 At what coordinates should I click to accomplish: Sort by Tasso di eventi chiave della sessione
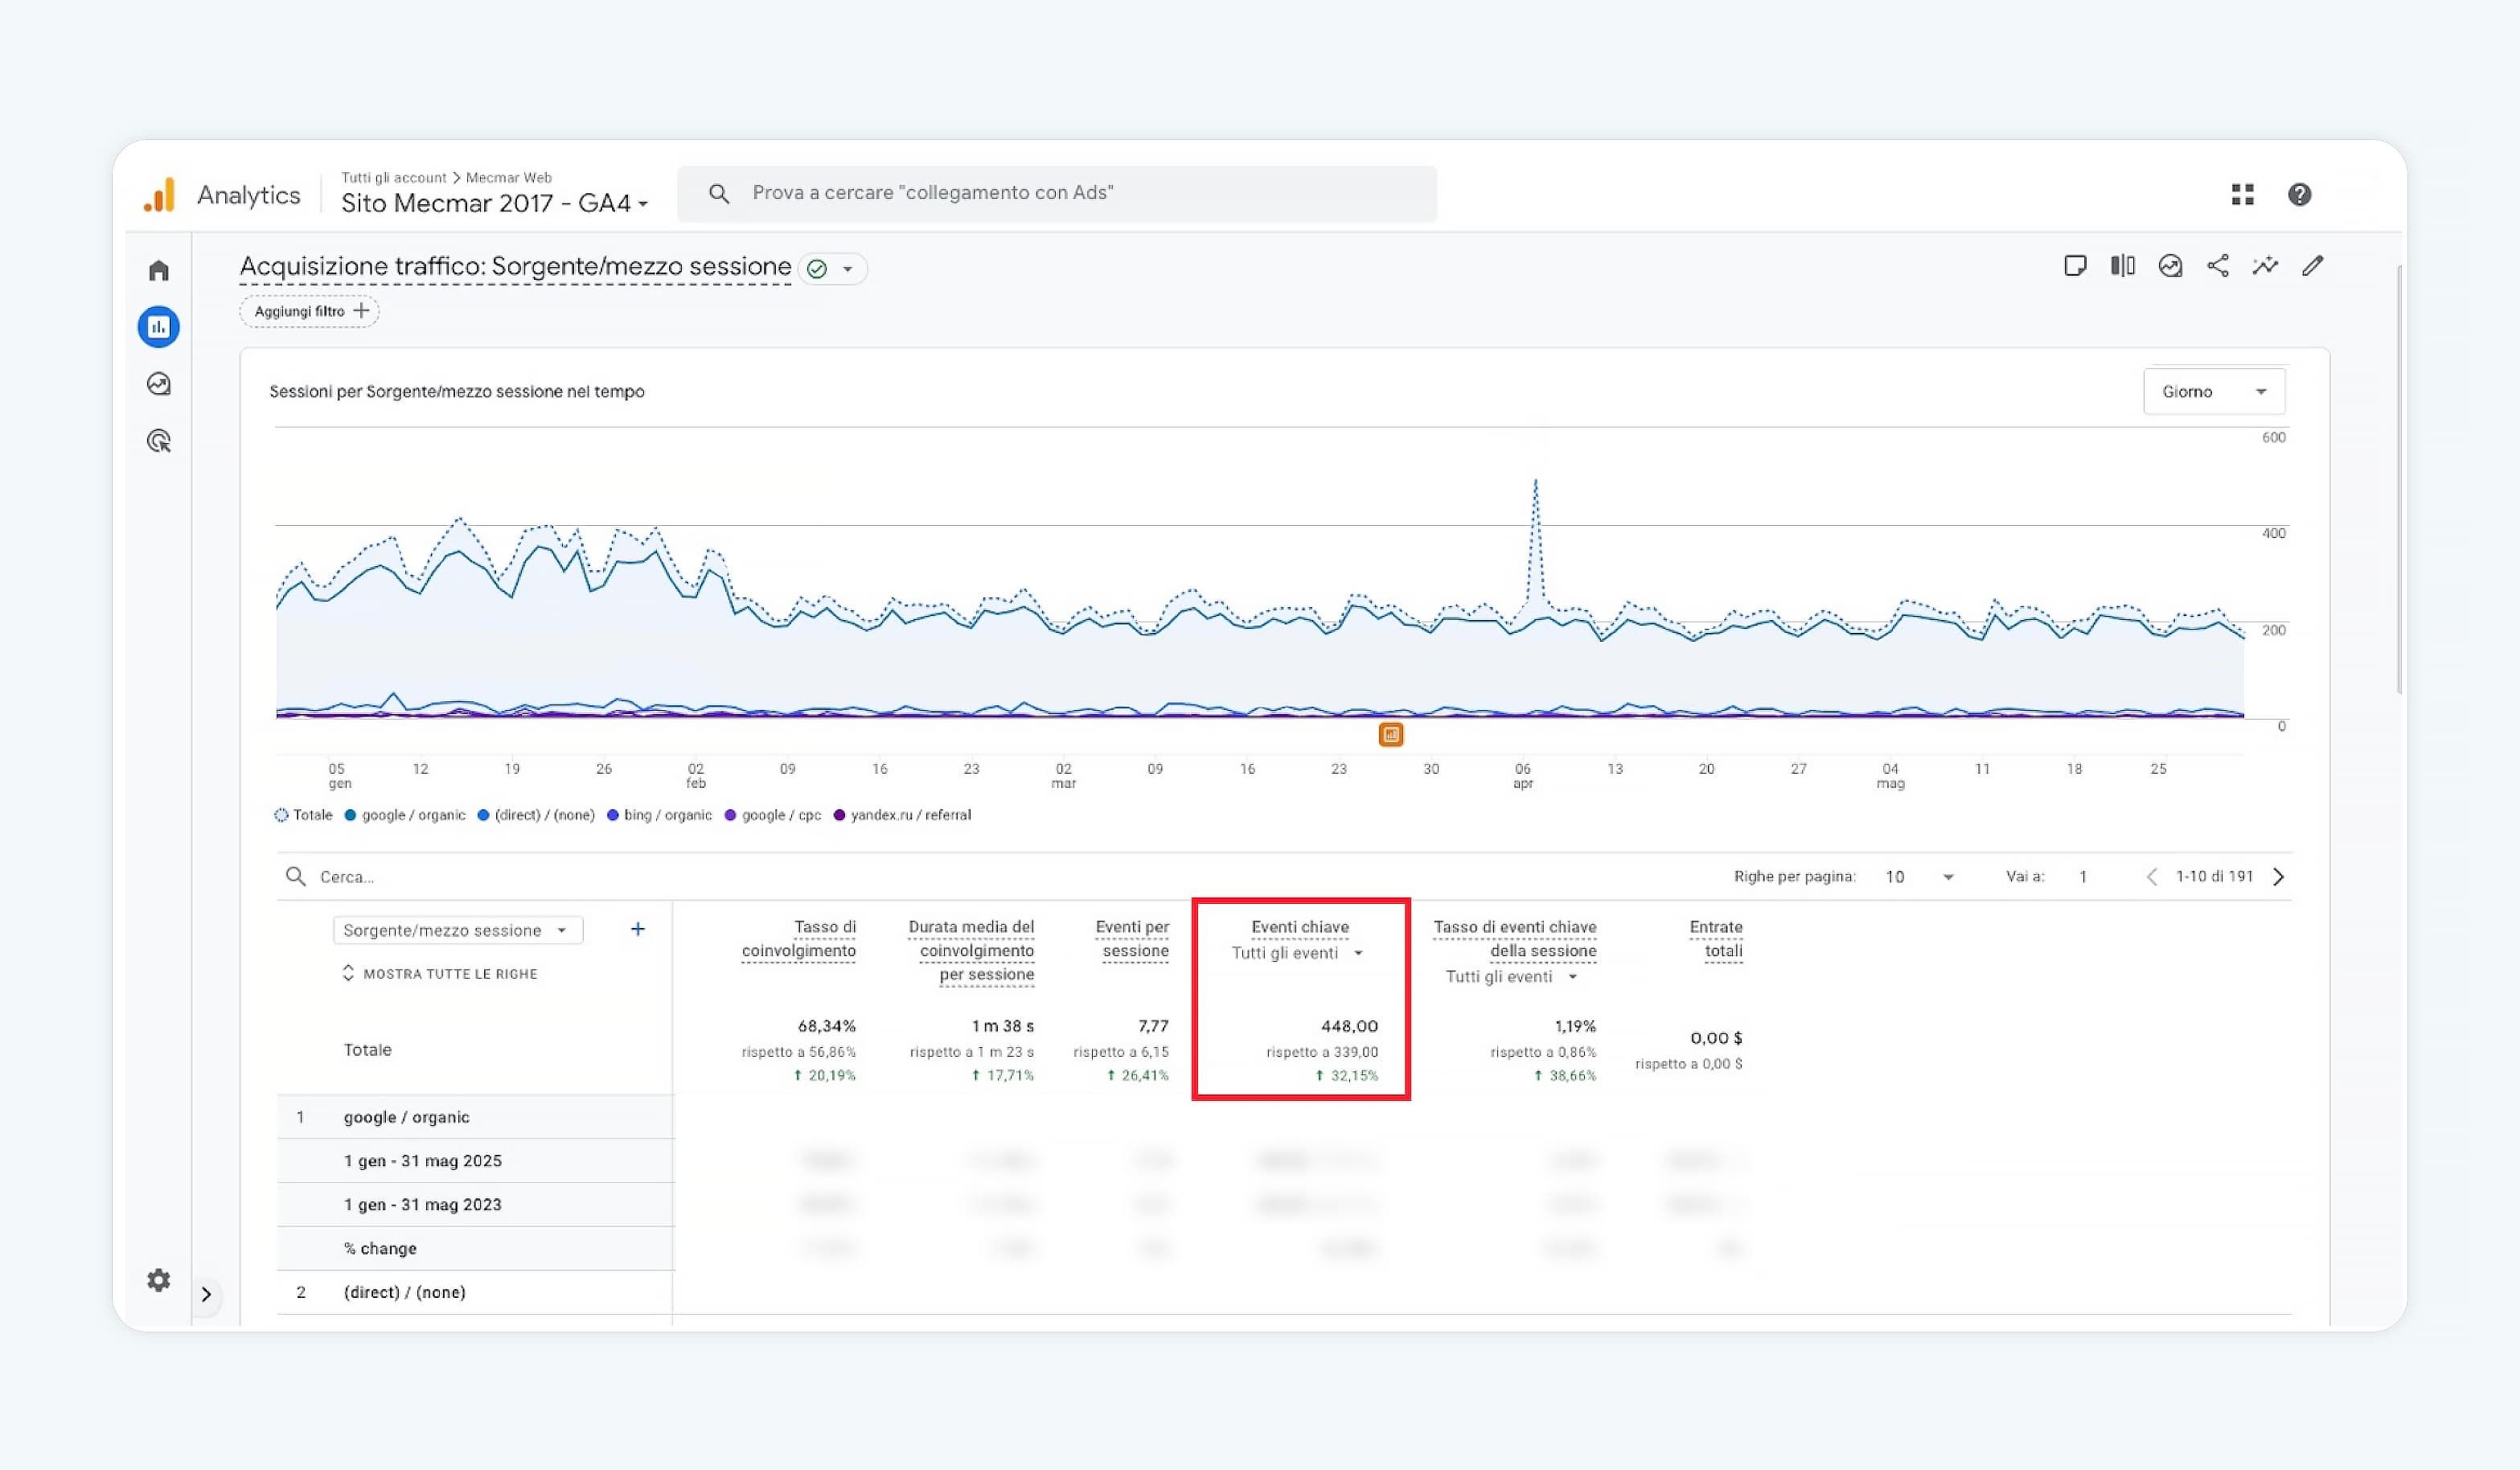click(1515, 939)
